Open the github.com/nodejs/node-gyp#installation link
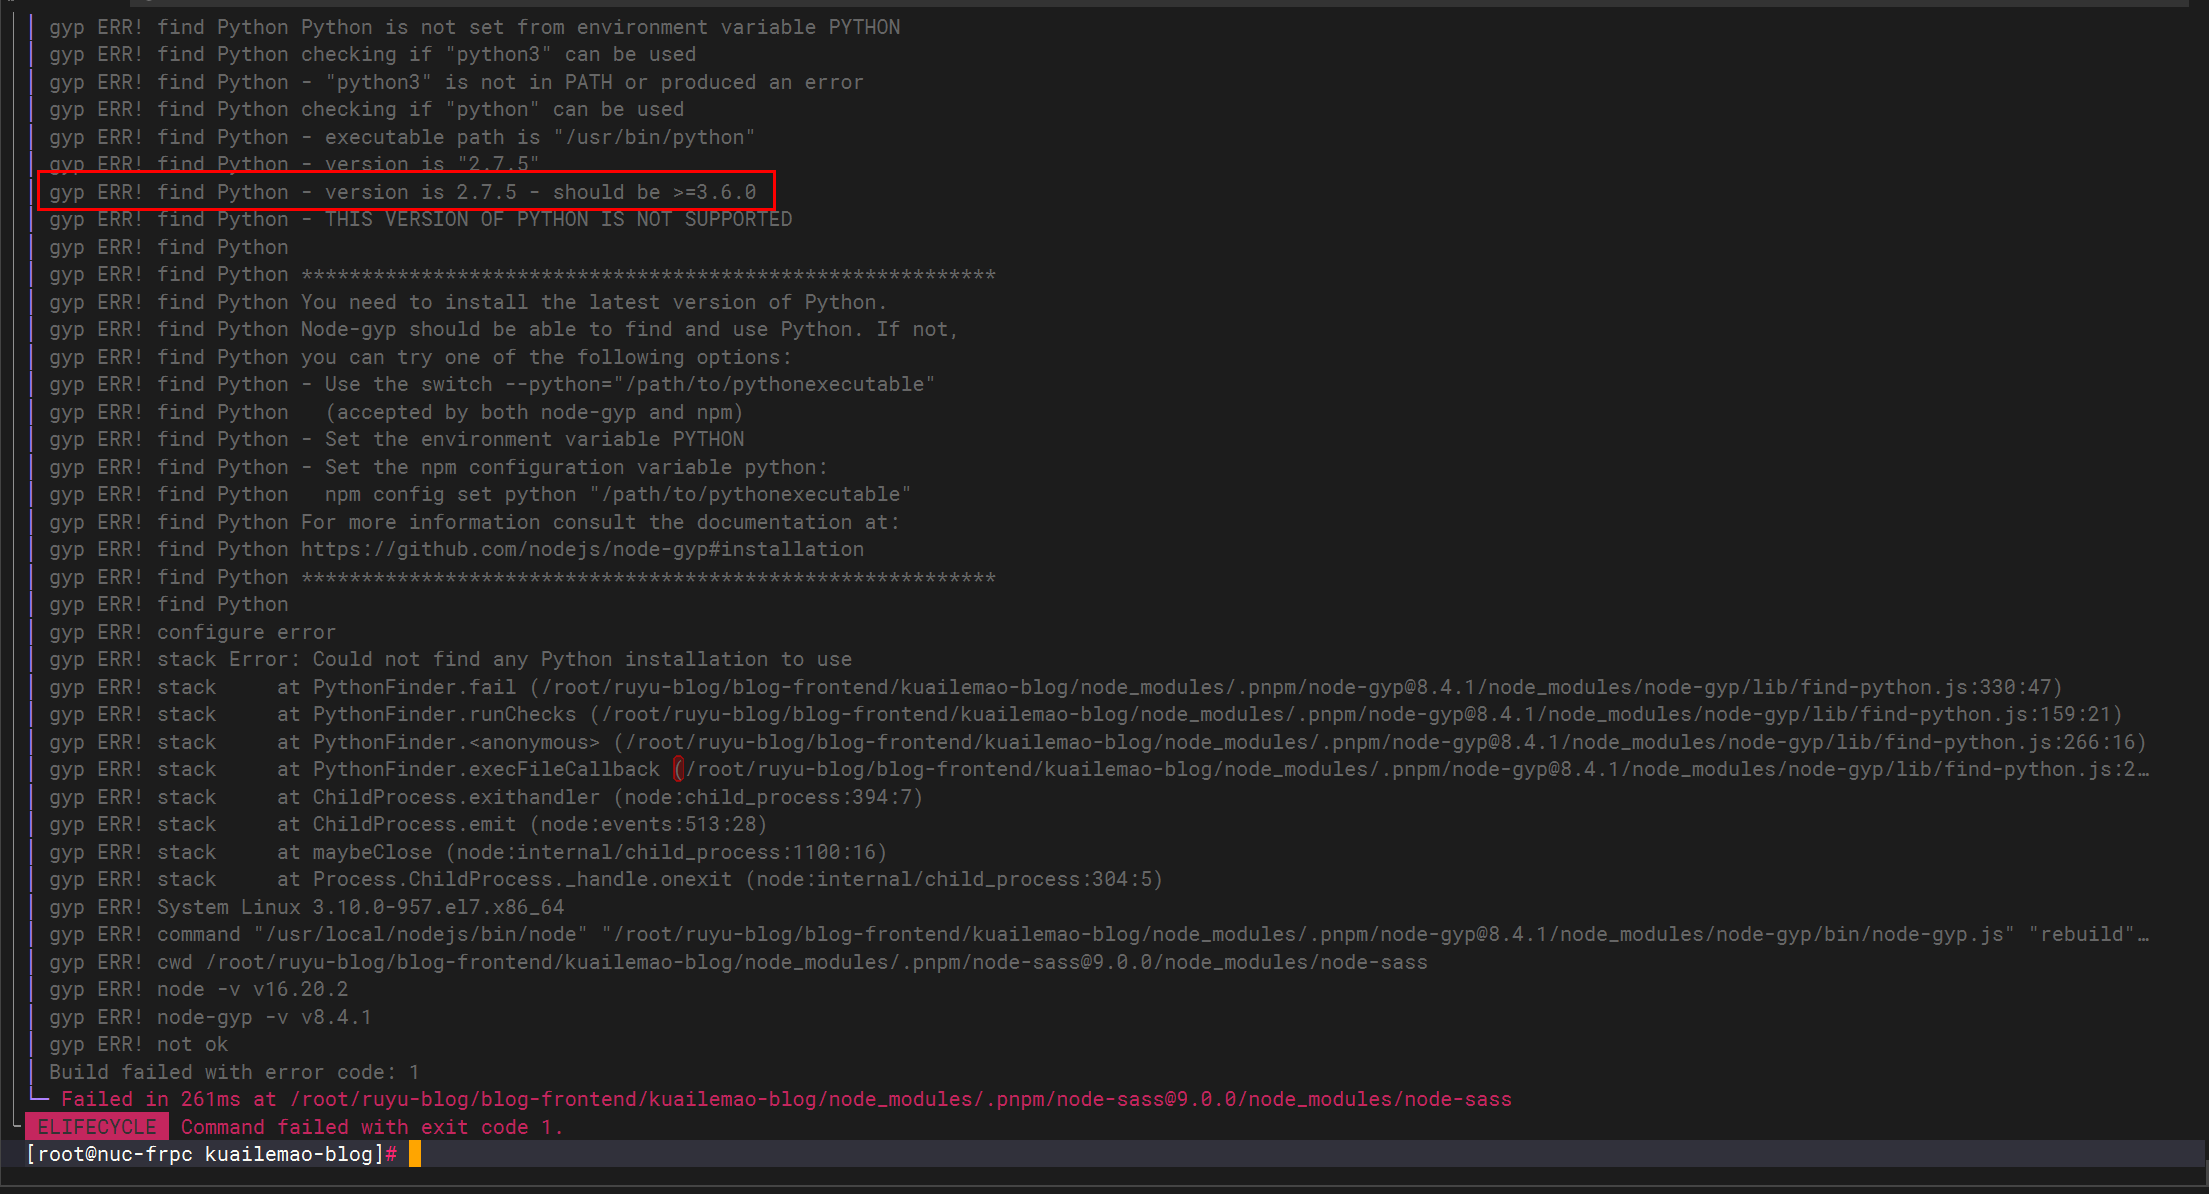This screenshot has width=2209, height=1194. tap(582, 549)
